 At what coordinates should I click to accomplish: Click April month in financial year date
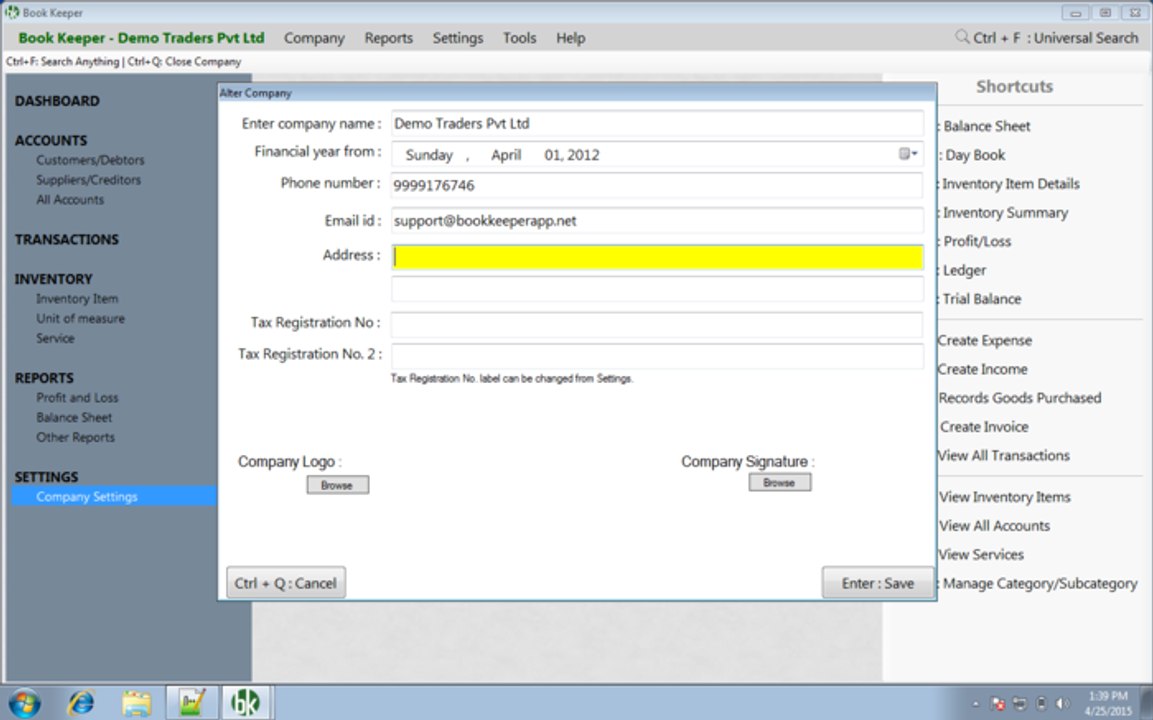(x=506, y=155)
